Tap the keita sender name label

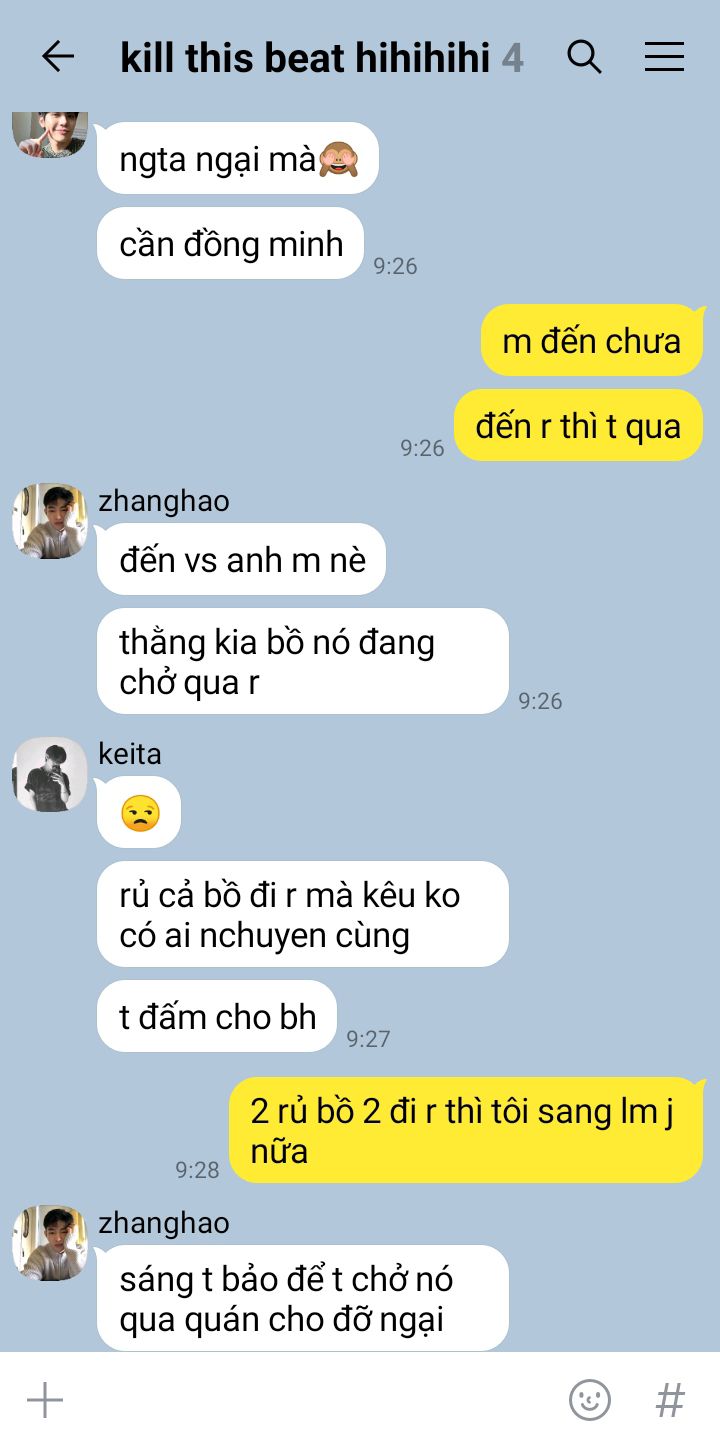coord(130,753)
